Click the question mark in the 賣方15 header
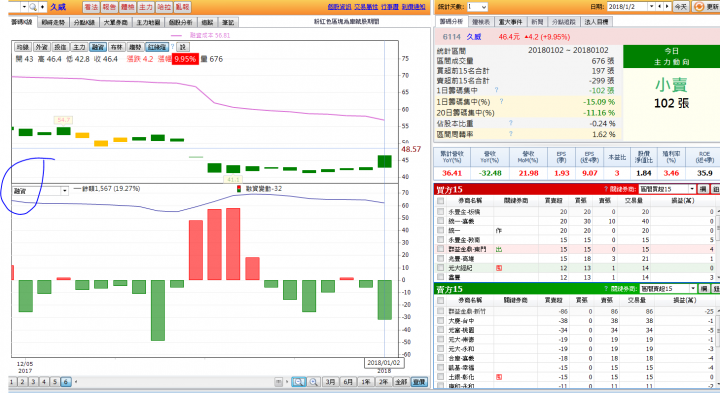The image size is (720, 393). tap(606, 289)
